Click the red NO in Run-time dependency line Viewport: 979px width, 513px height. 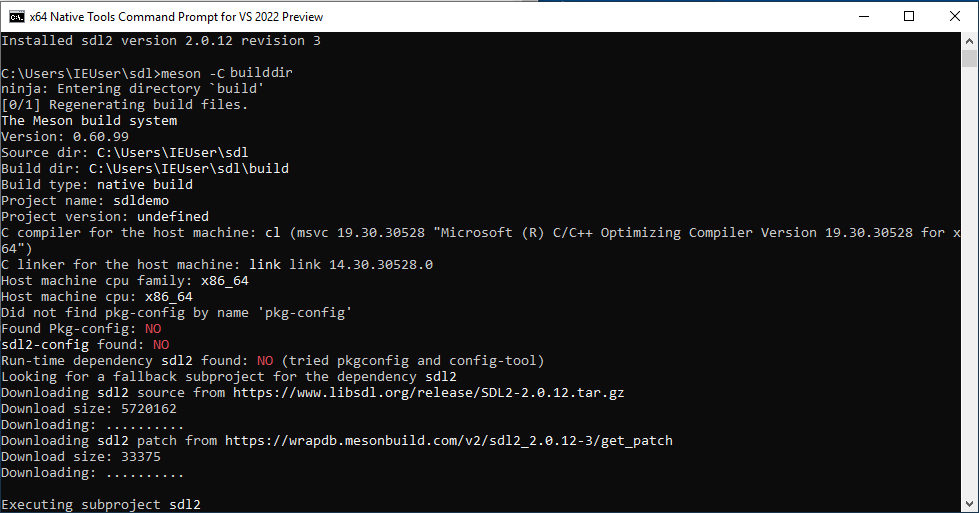pyautogui.click(x=265, y=361)
